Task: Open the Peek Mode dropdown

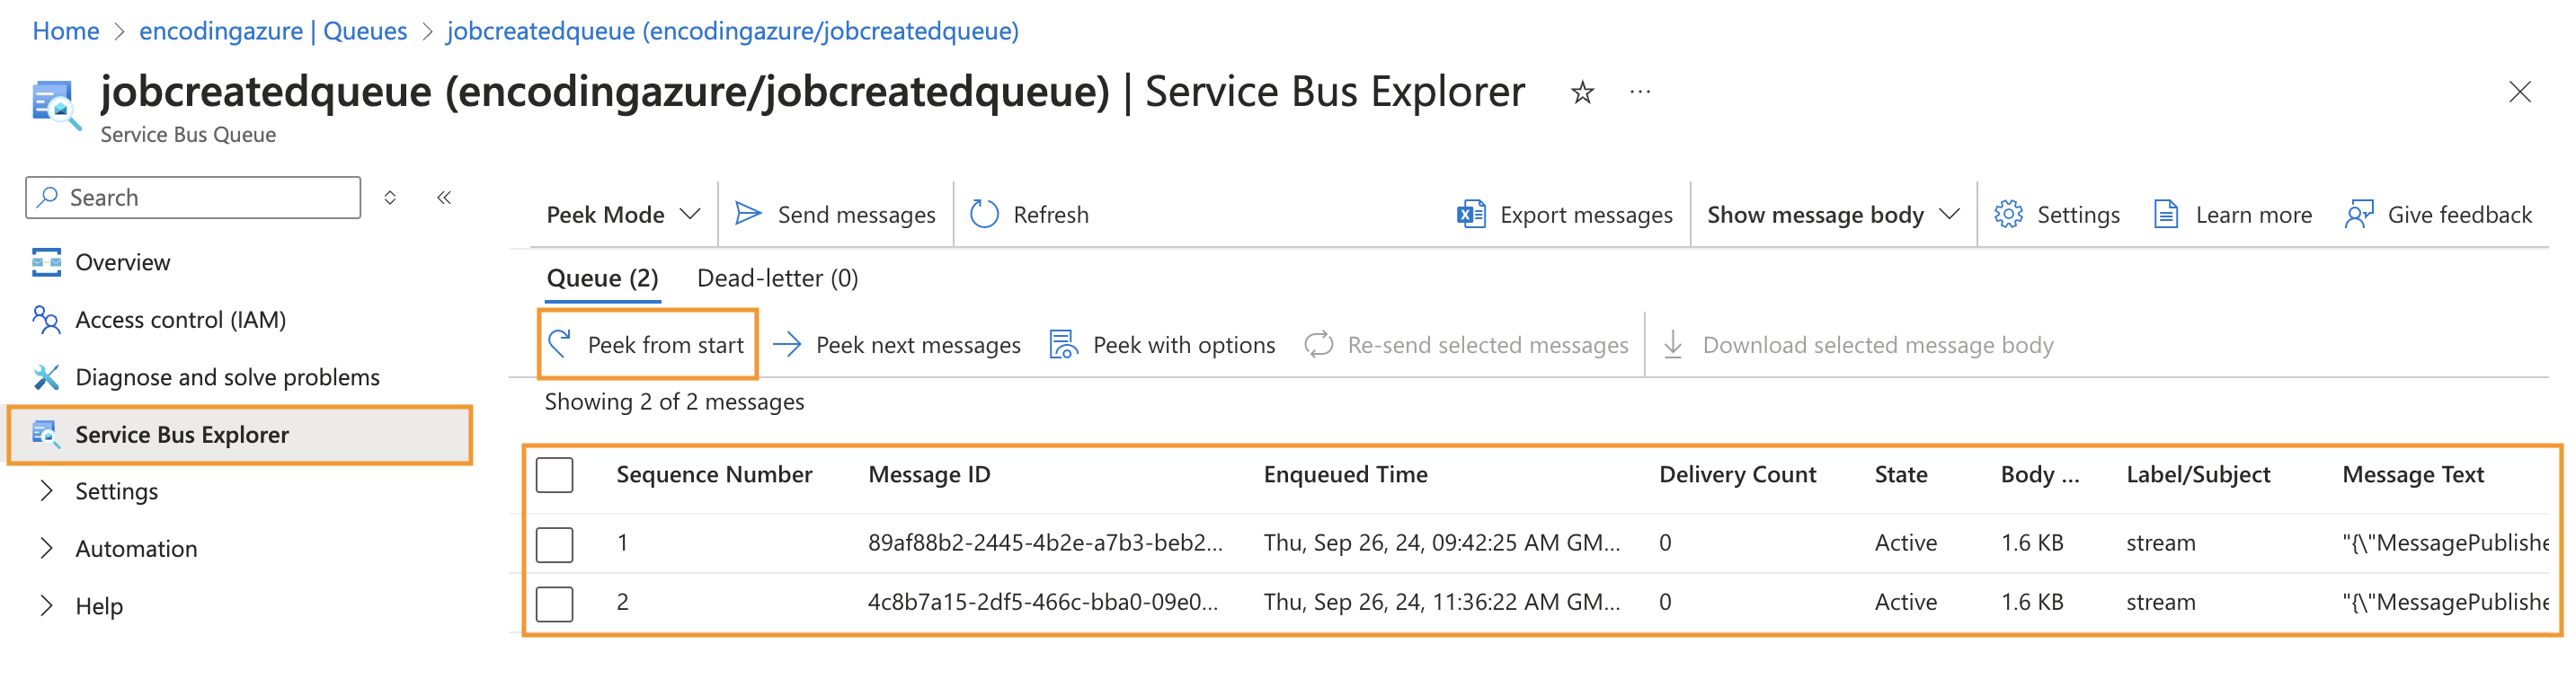Action: [x=622, y=215]
